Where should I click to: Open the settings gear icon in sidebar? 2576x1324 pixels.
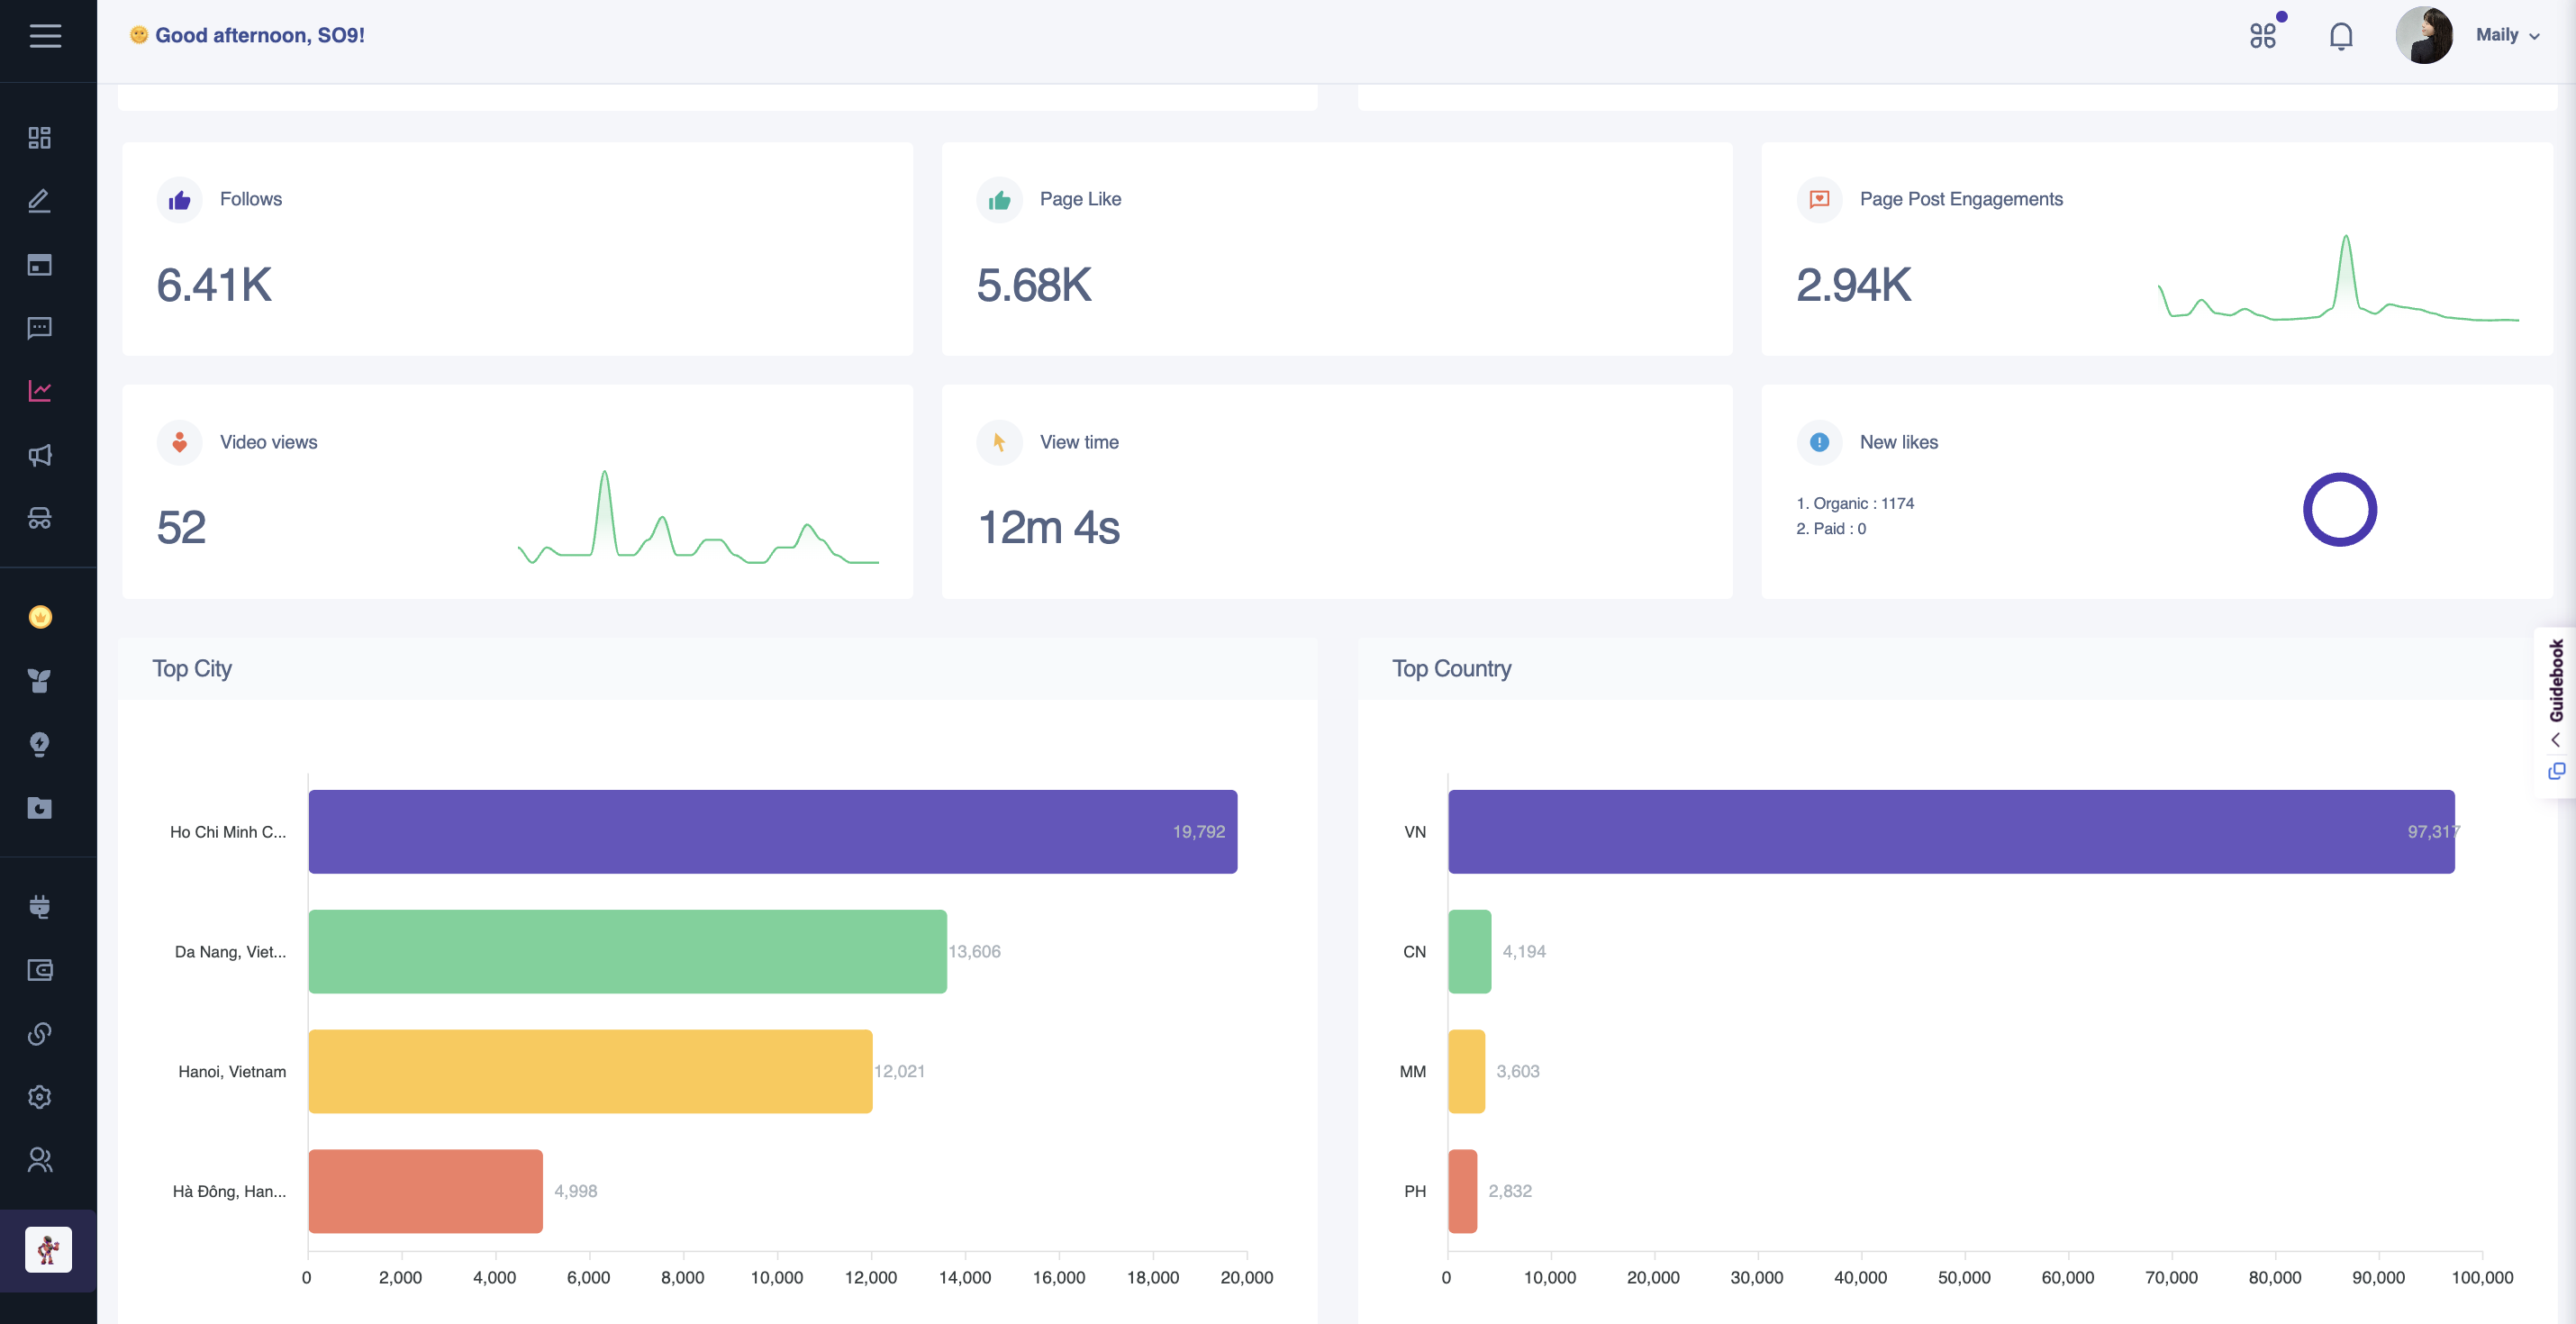[39, 1097]
